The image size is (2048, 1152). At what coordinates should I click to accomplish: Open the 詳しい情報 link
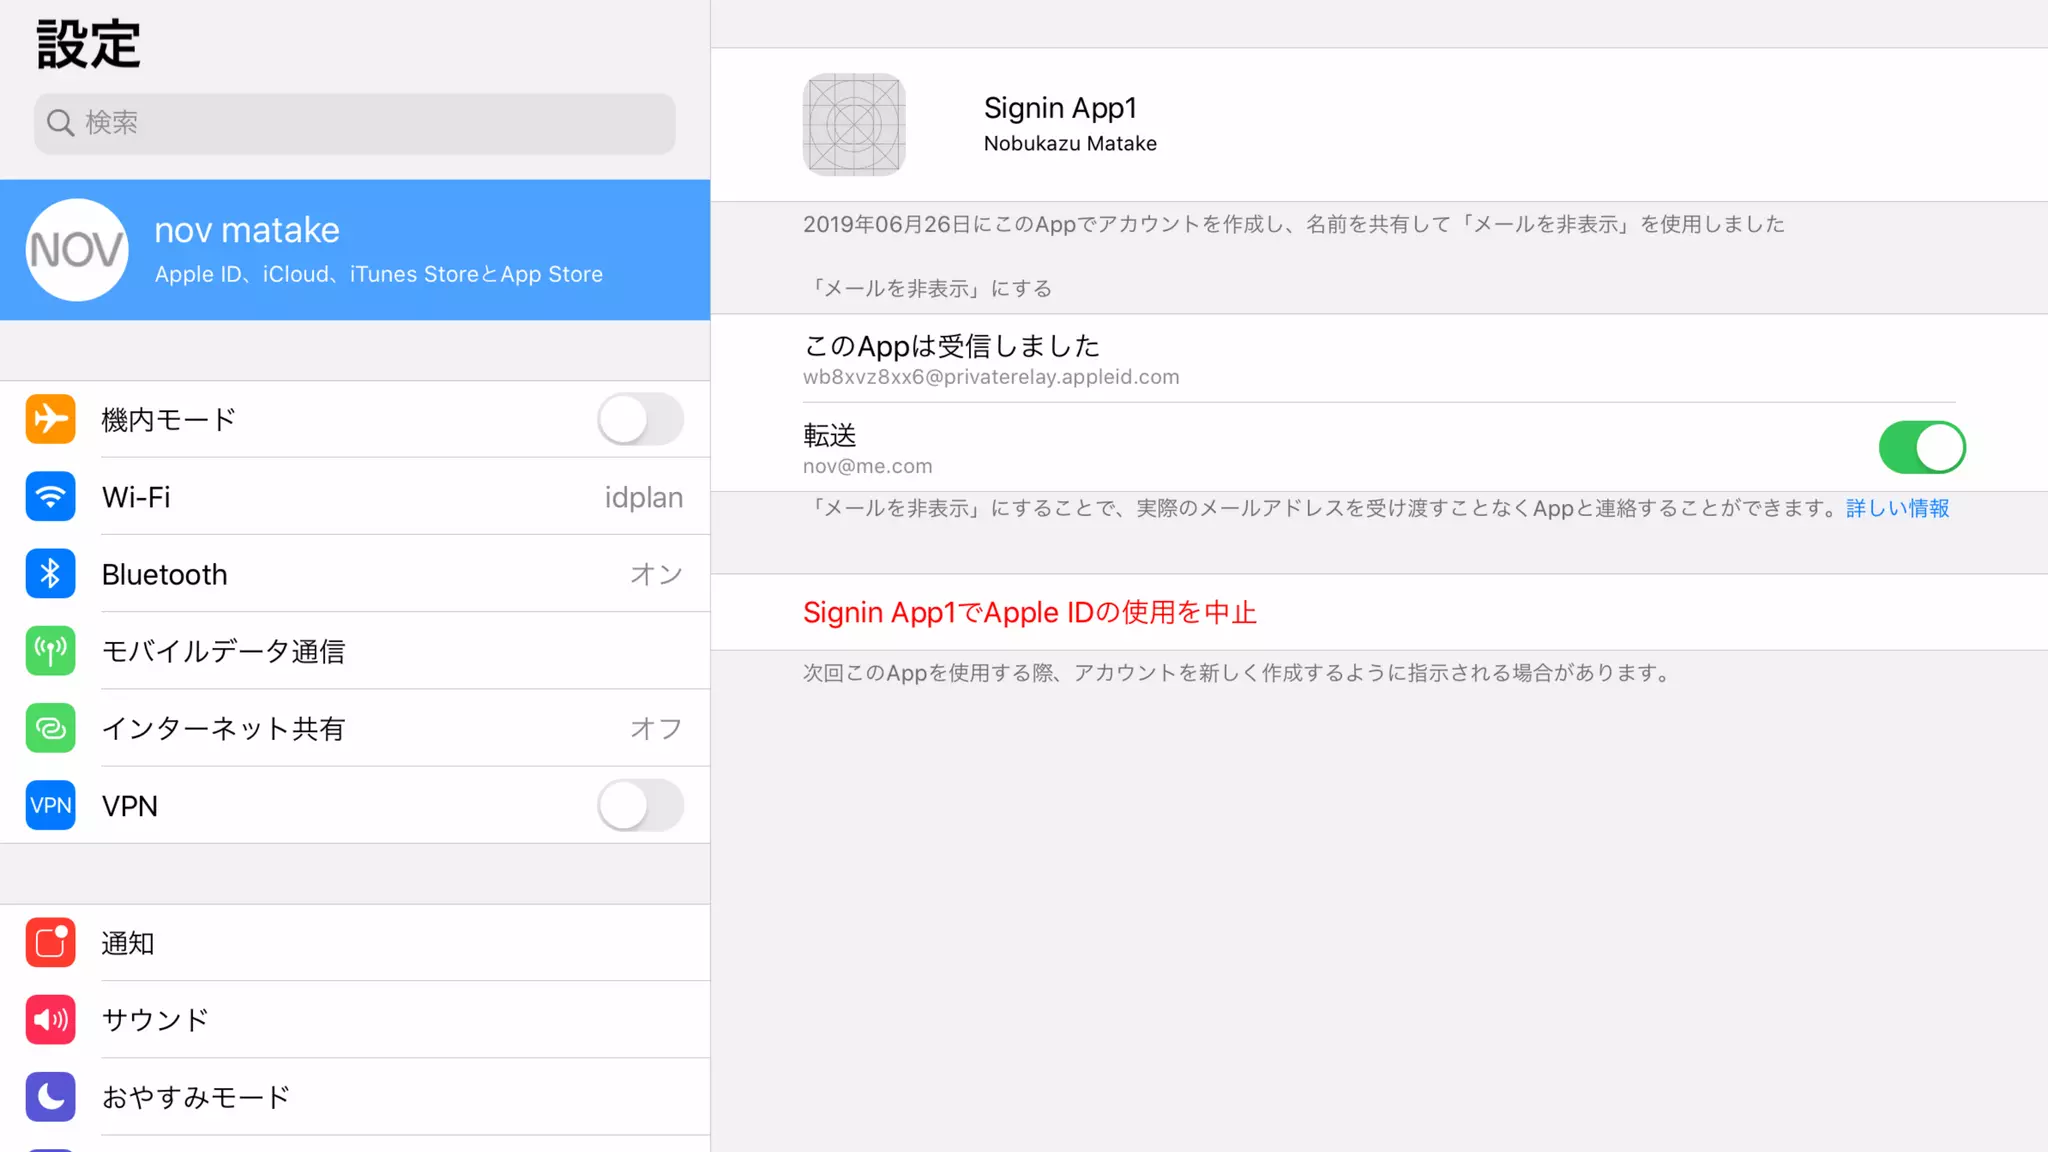click(x=1897, y=508)
